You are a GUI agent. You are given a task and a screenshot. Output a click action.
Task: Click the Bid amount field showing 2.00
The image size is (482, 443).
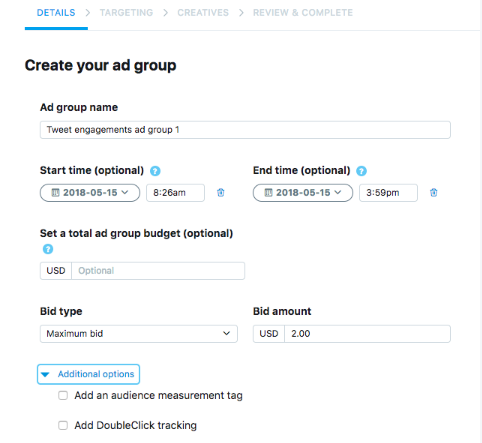367,334
